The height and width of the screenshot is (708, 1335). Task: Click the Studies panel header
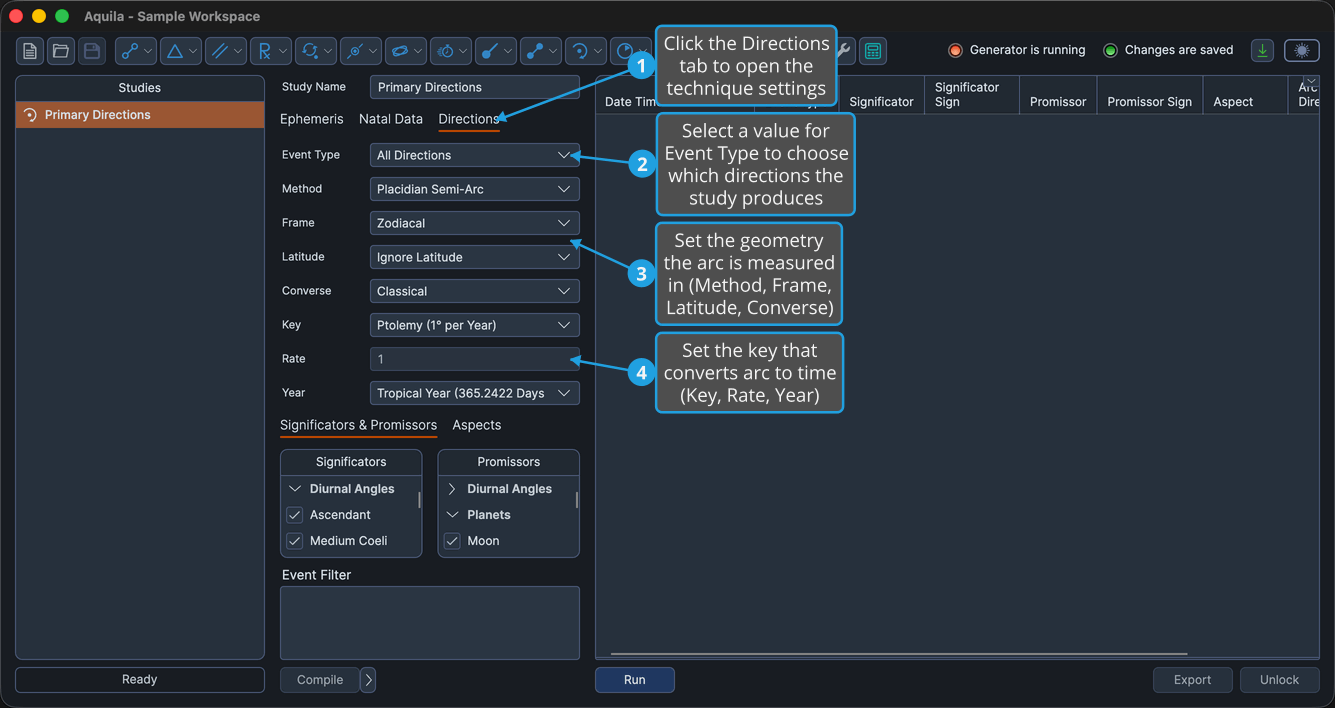[140, 88]
